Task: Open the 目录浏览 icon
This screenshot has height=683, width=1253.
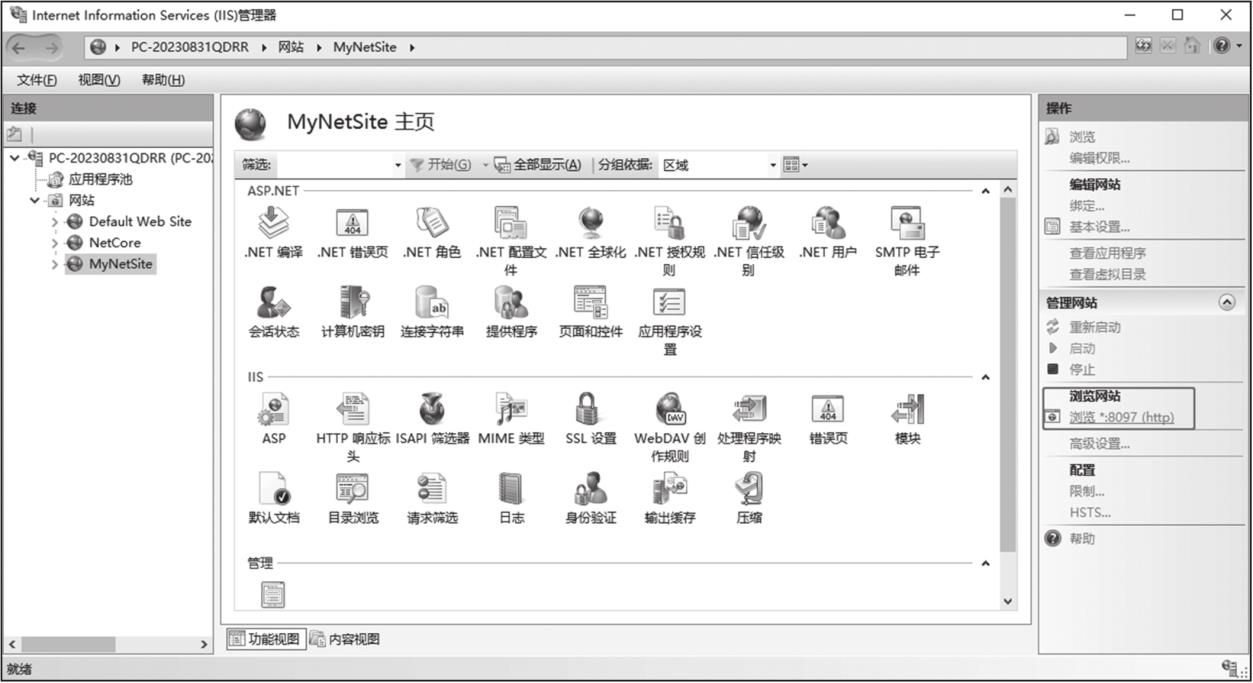Action: point(352,488)
